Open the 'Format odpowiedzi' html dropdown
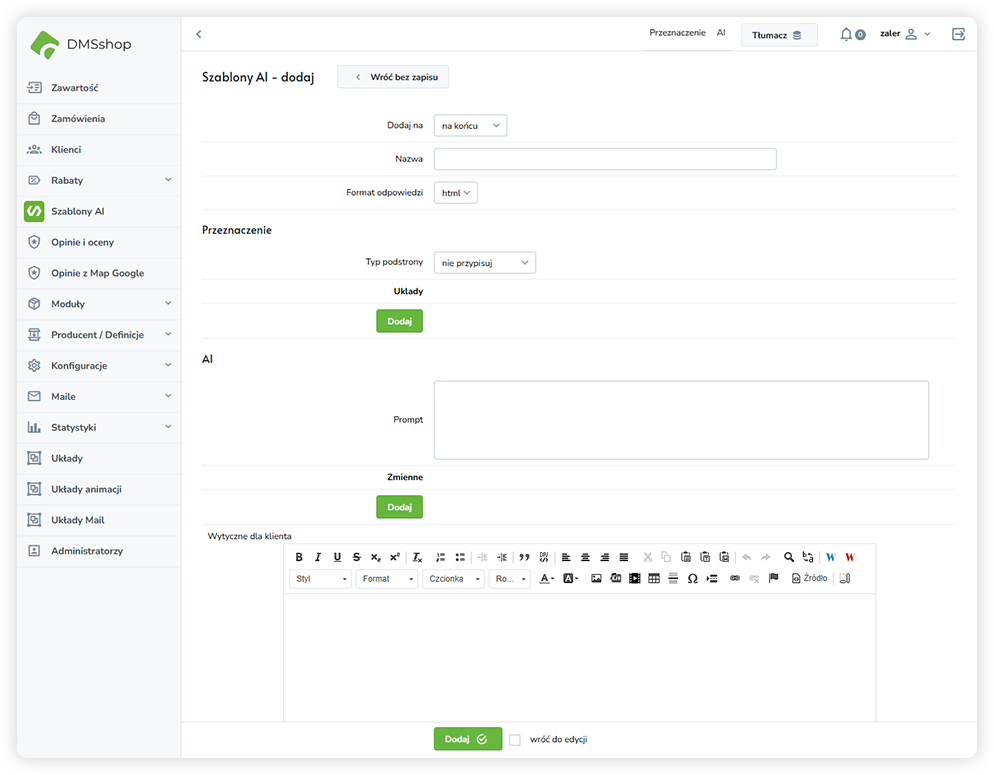The image size is (994, 775). pos(455,193)
